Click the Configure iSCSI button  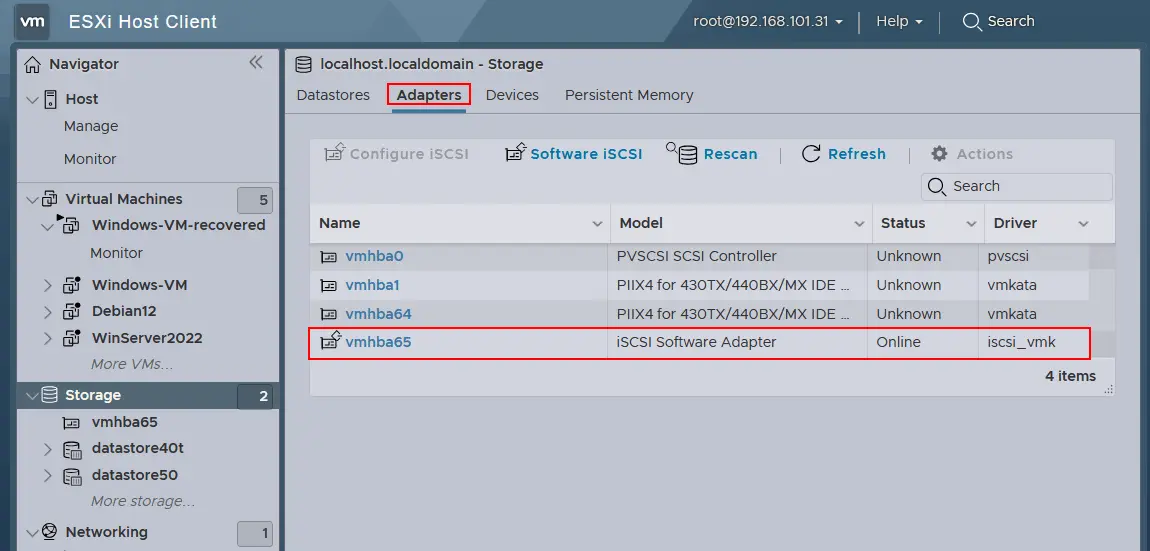(x=396, y=154)
